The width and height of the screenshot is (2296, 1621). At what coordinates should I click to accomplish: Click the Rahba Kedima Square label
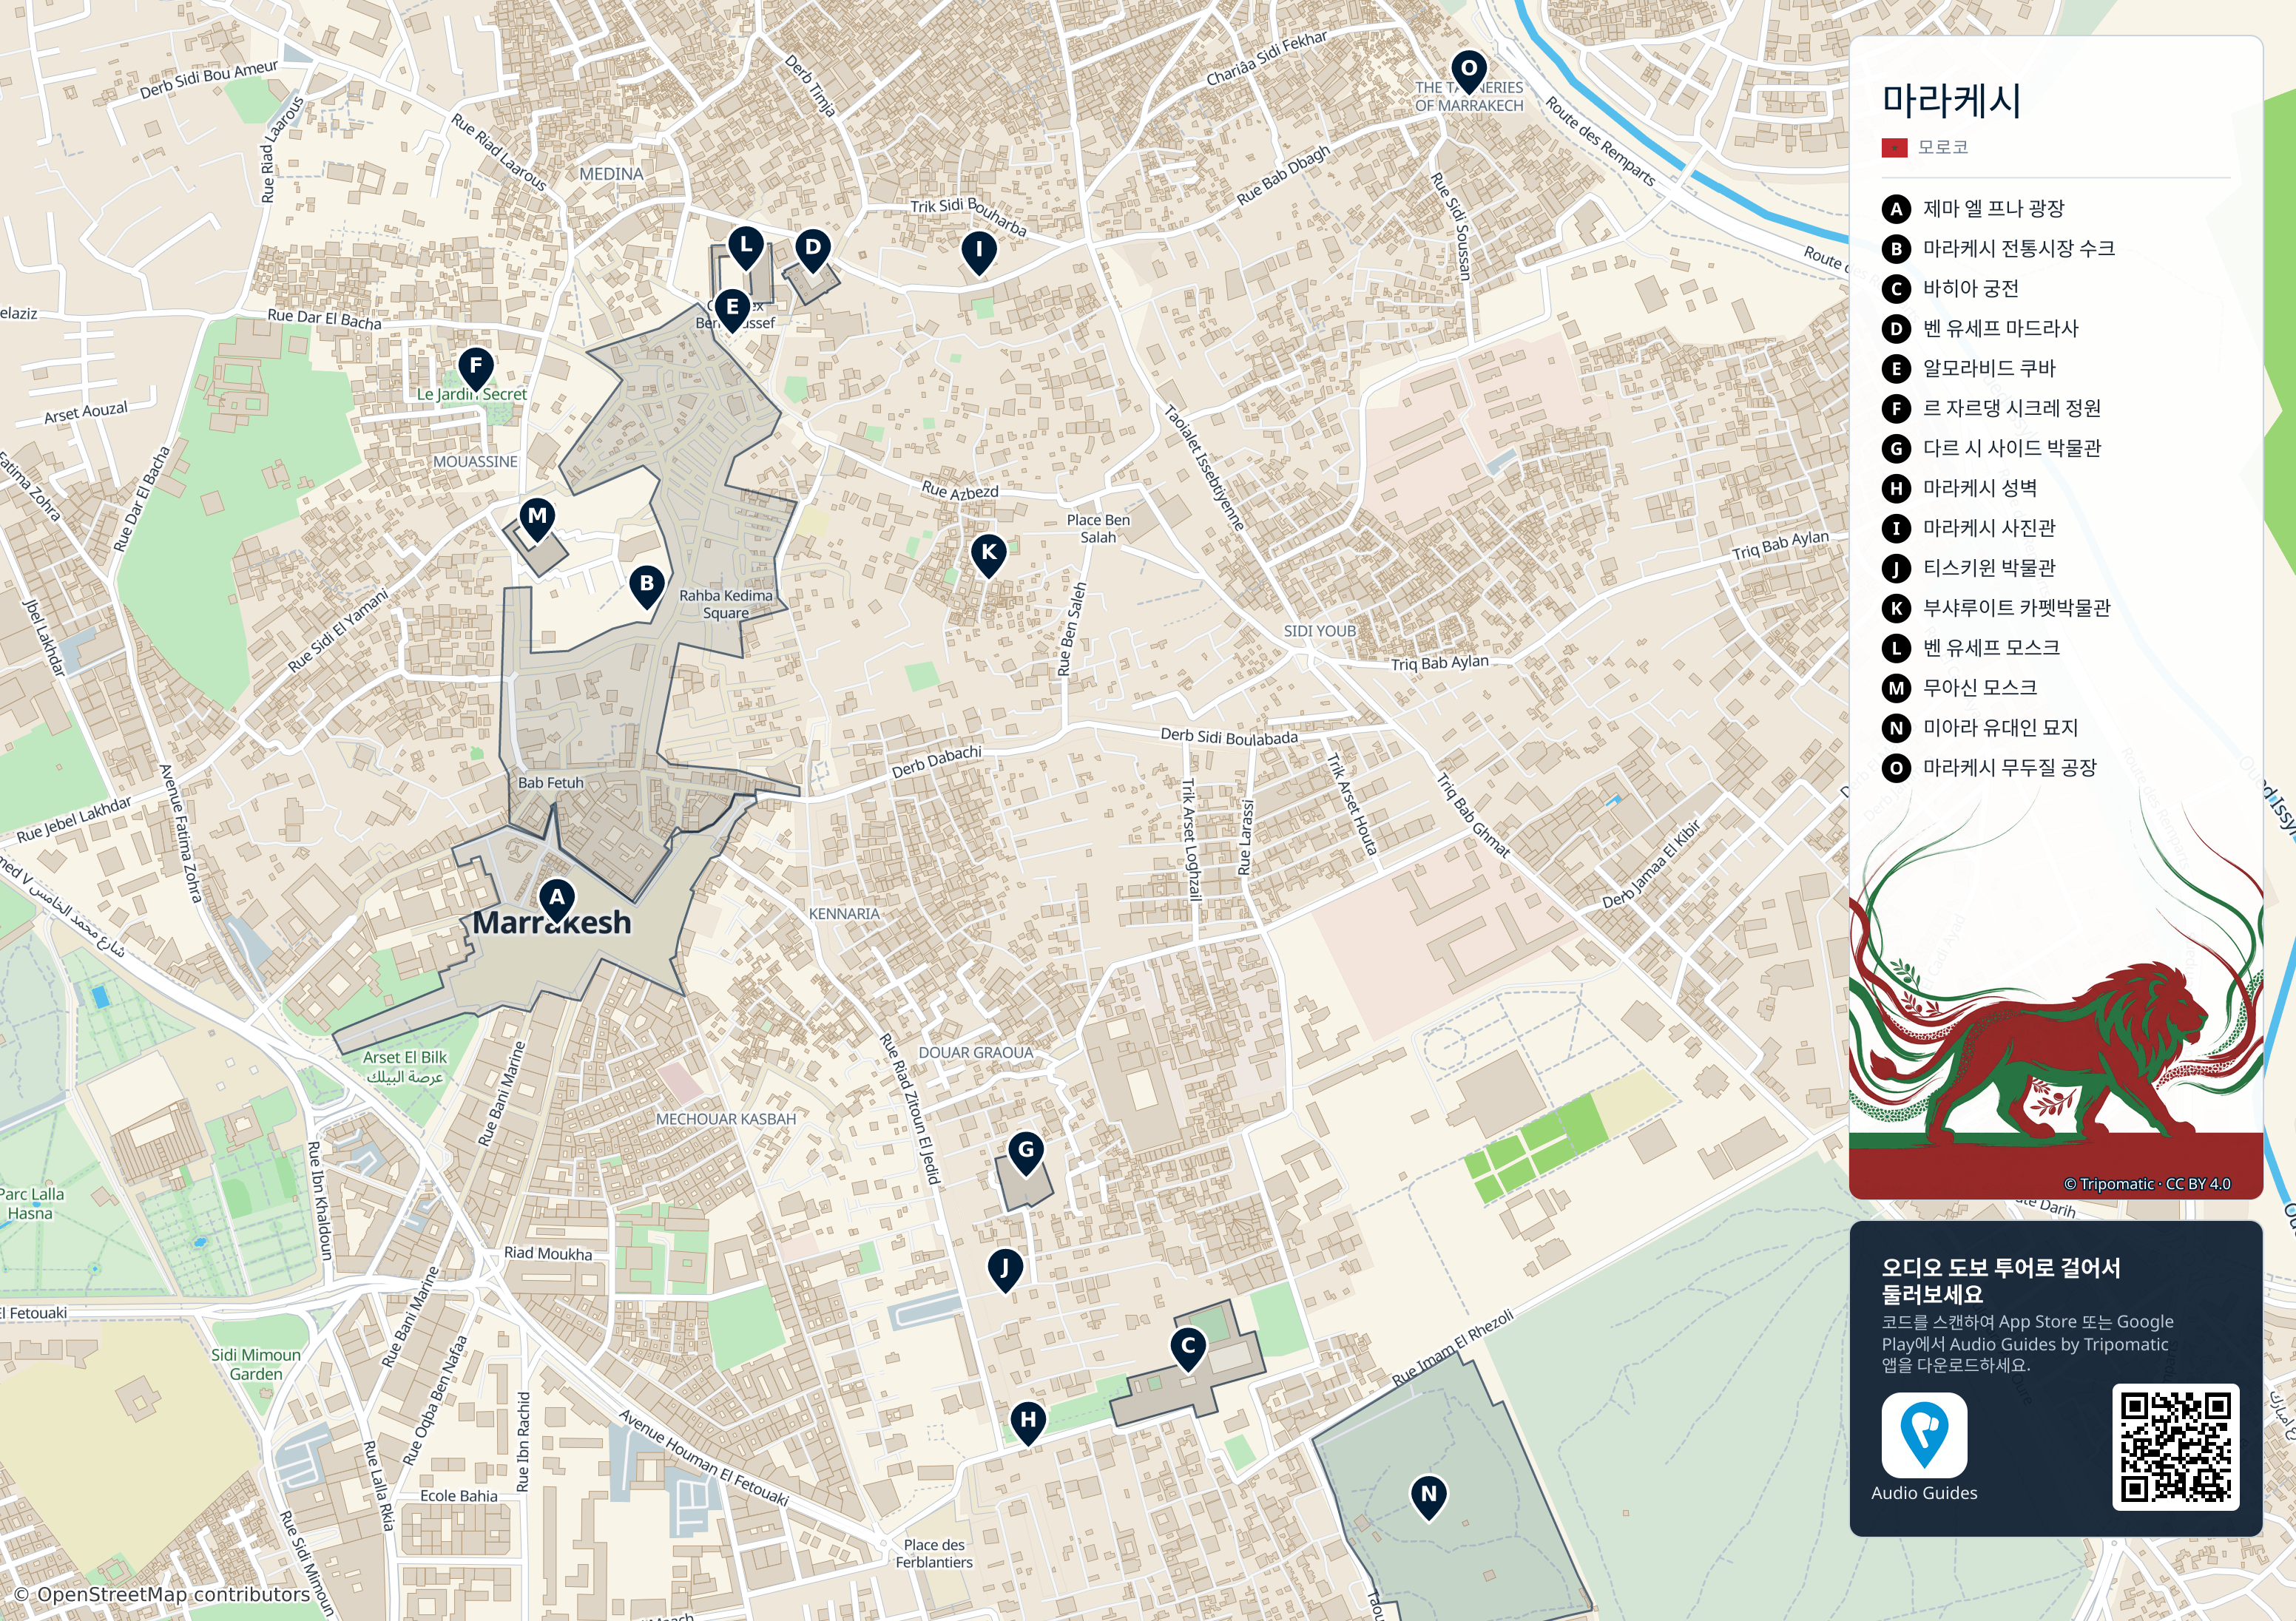[x=726, y=604]
